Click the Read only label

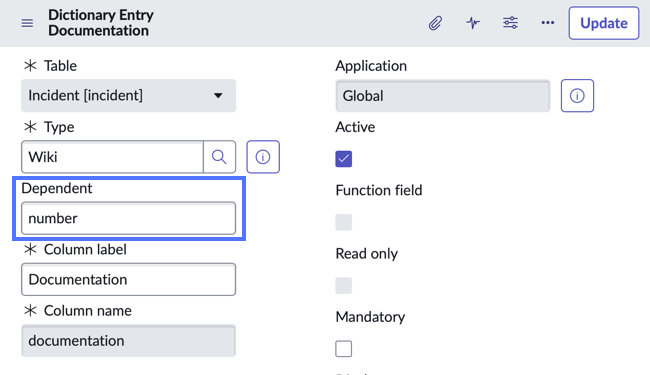[x=366, y=254]
